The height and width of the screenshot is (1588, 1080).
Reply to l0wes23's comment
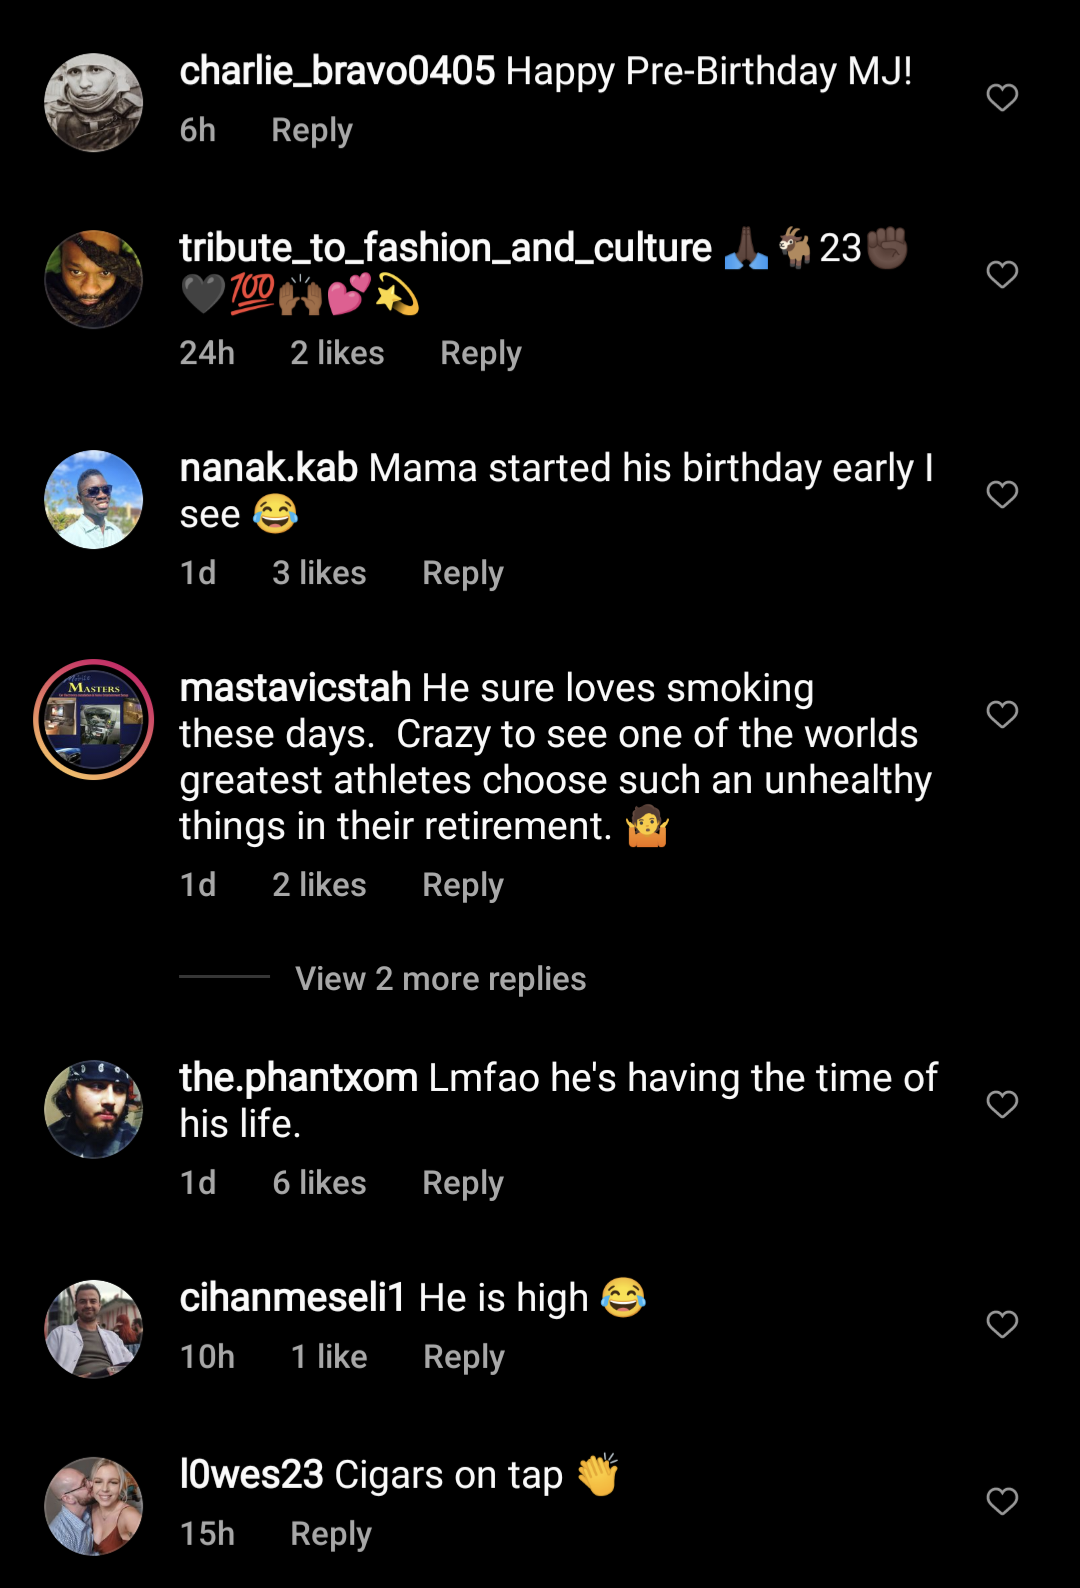331,1534
